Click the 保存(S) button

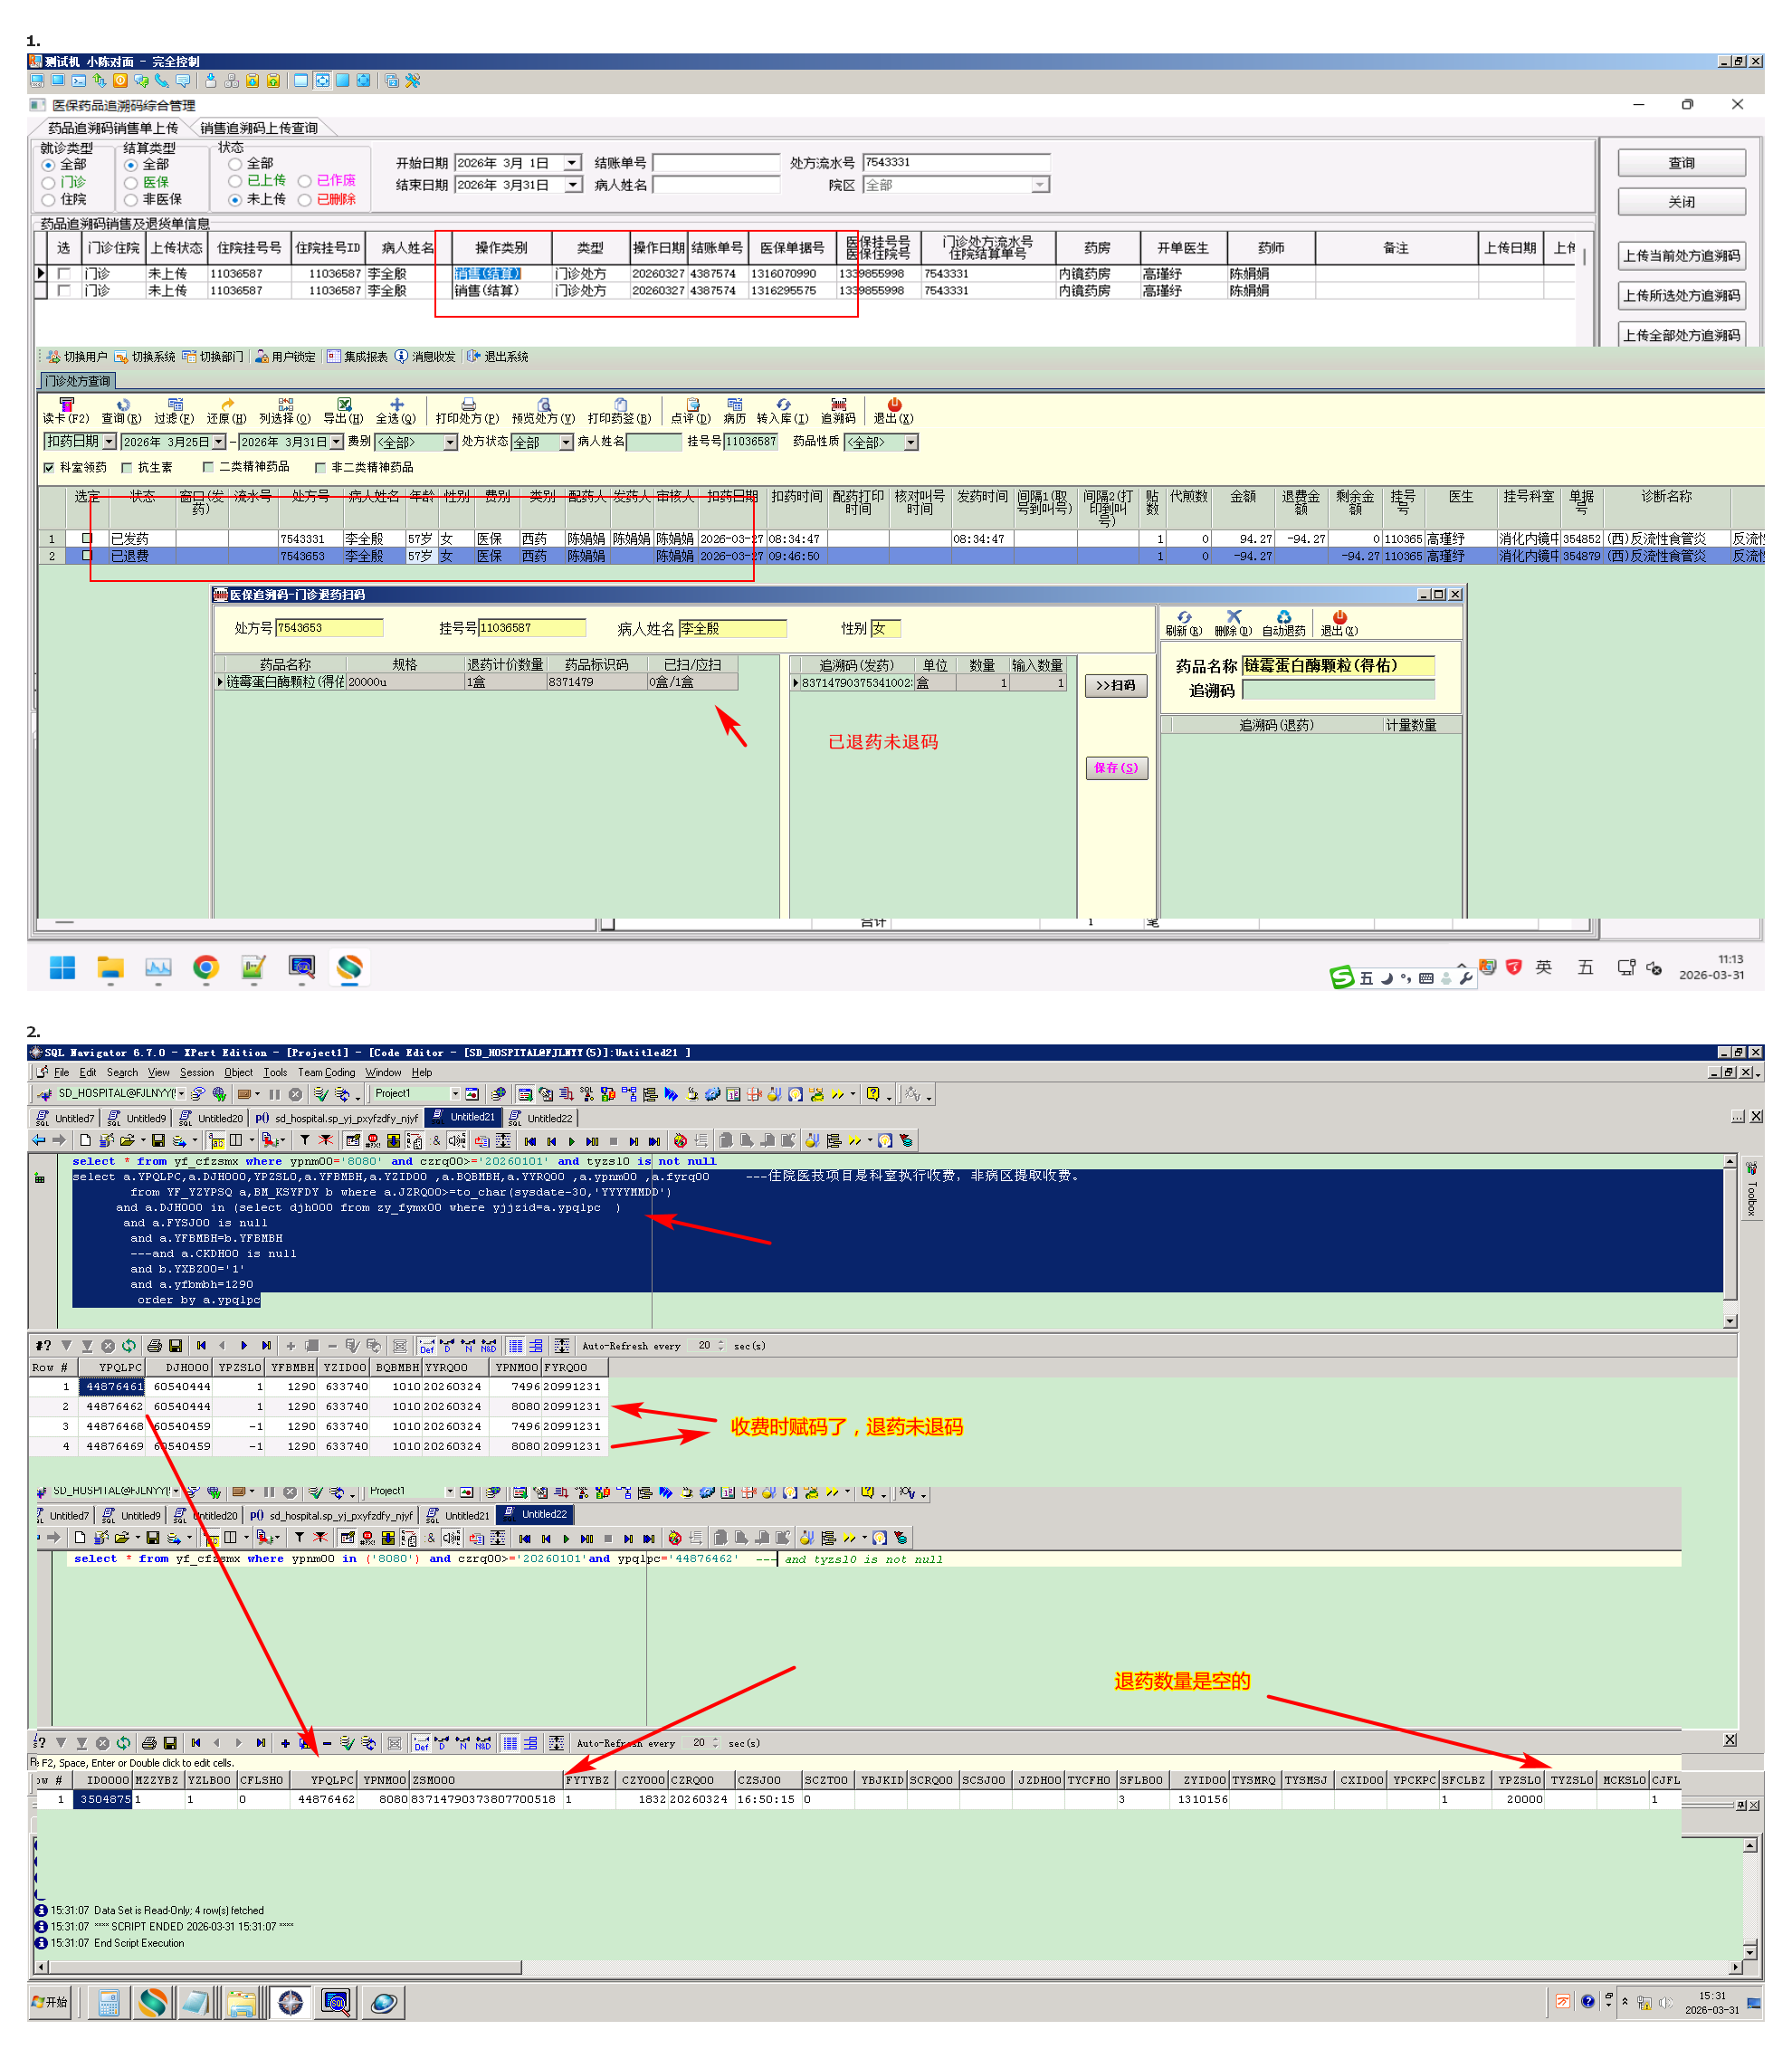point(1116,768)
